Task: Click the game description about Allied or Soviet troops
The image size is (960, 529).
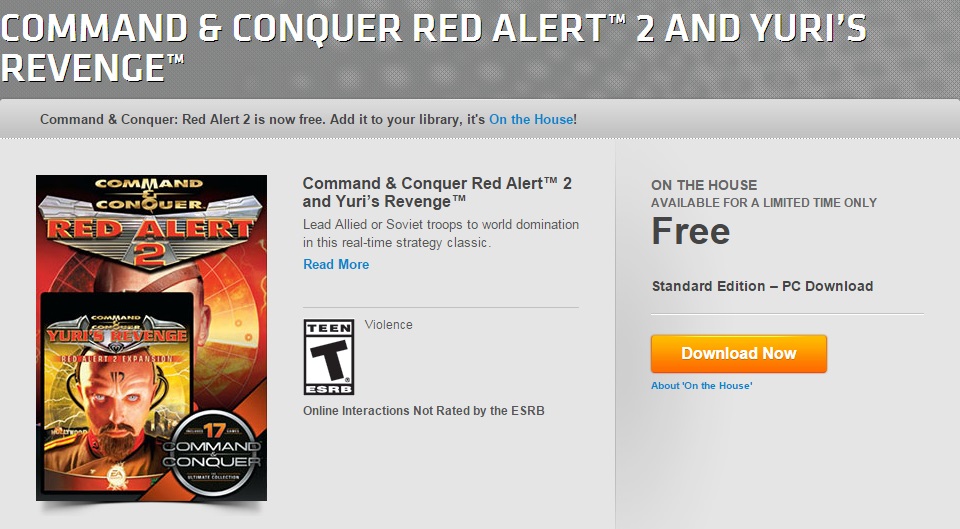Action: tap(441, 233)
